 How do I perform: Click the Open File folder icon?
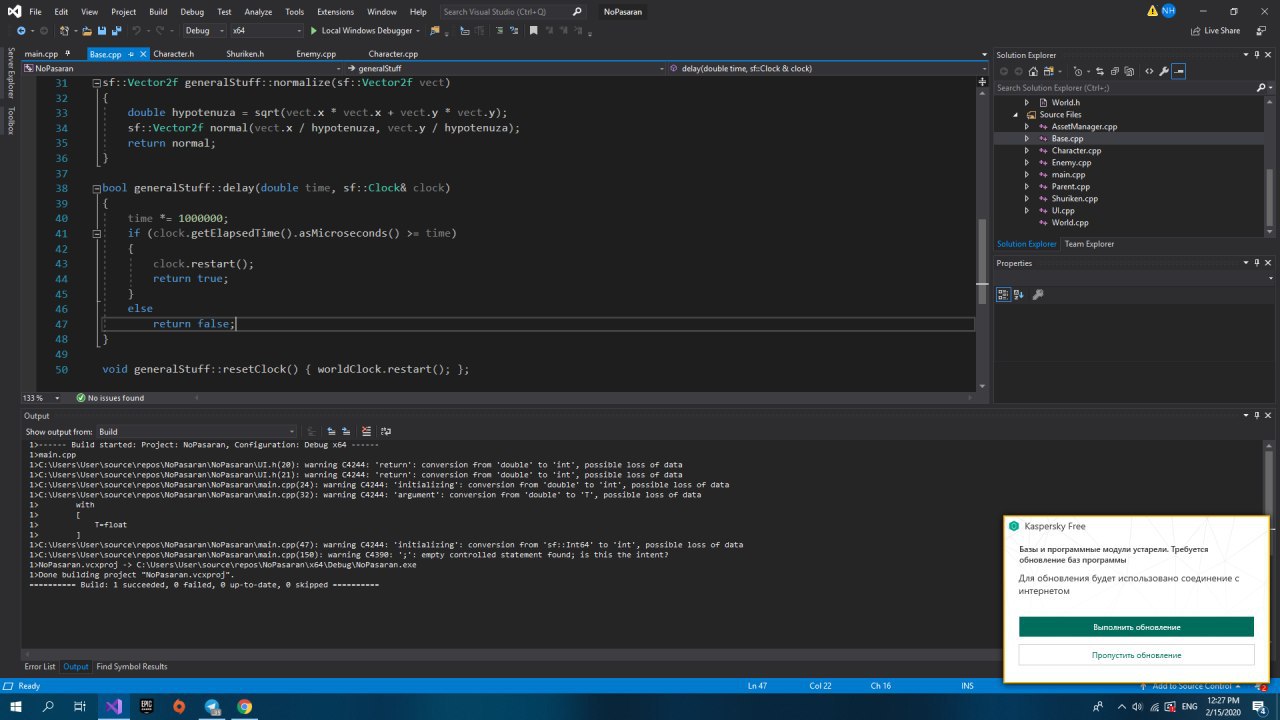click(x=87, y=30)
